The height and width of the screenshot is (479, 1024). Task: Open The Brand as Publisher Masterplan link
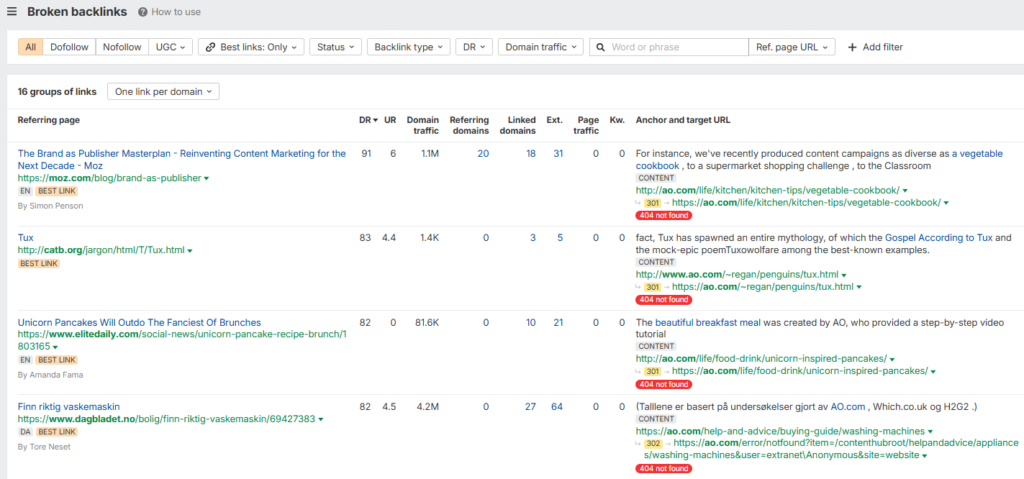pyautogui.click(x=182, y=159)
